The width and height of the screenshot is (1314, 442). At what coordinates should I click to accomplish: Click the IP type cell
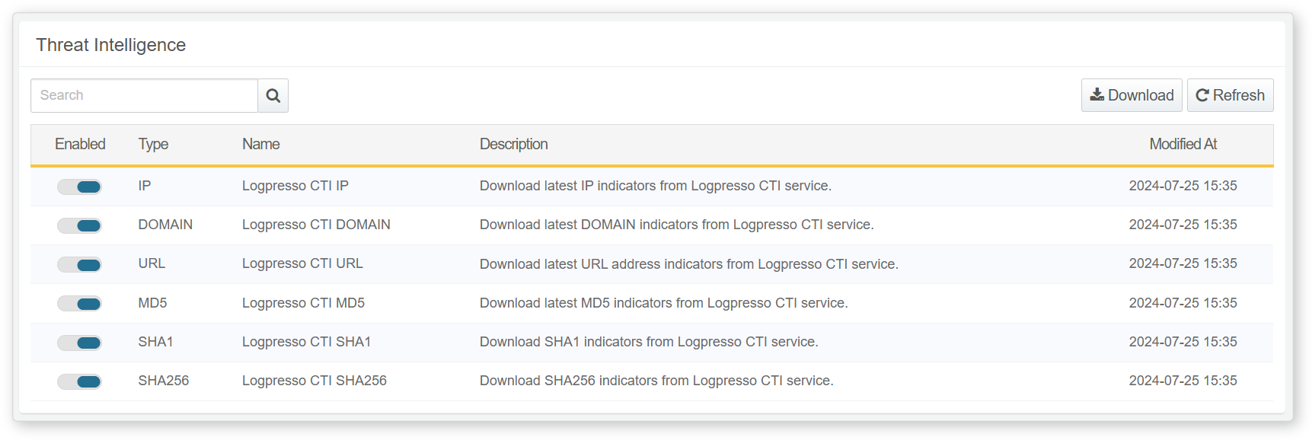pyautogui.click(x=145, y=186)
